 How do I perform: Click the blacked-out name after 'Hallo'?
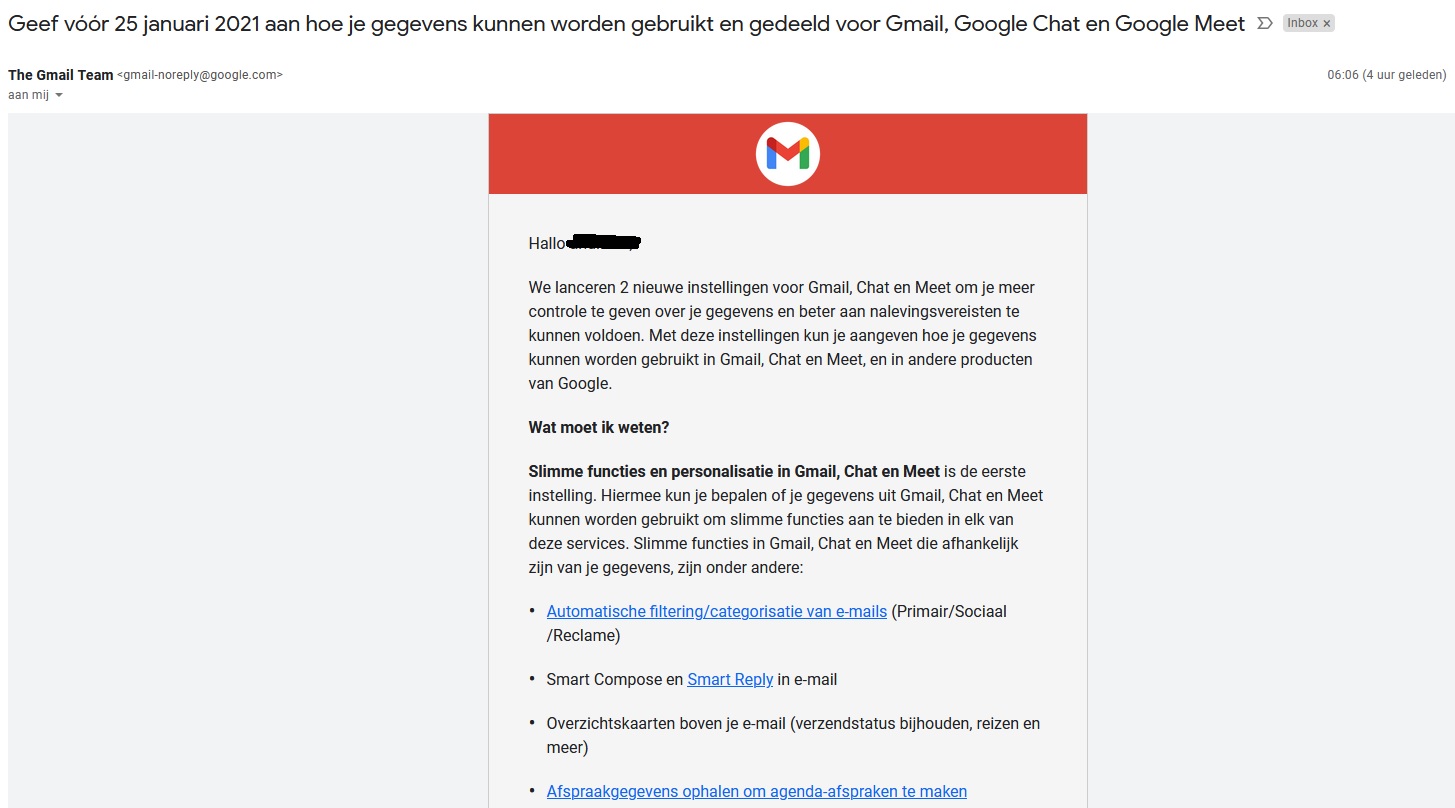pos(603,243)
